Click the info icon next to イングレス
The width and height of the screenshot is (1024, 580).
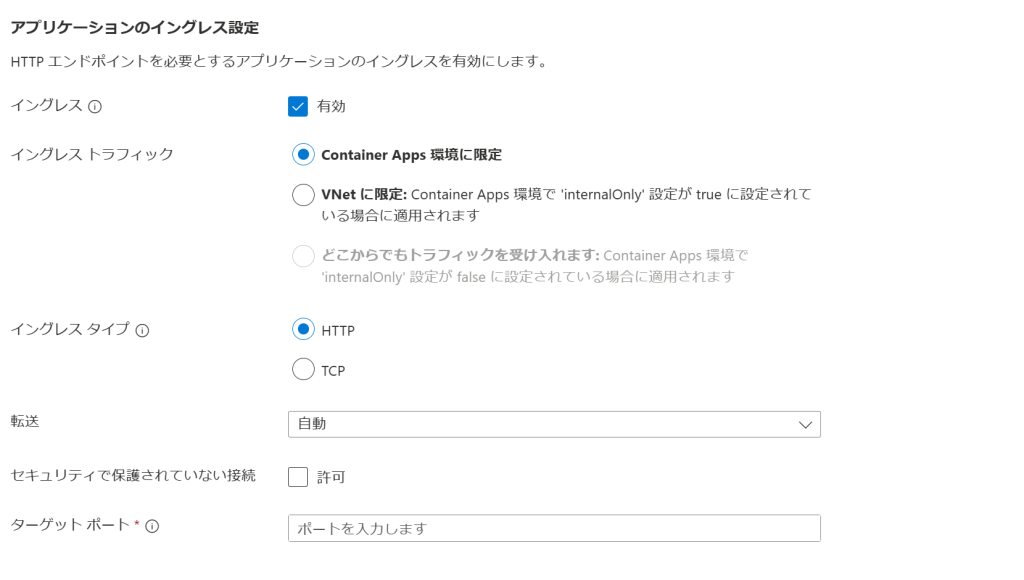[95, 106]
